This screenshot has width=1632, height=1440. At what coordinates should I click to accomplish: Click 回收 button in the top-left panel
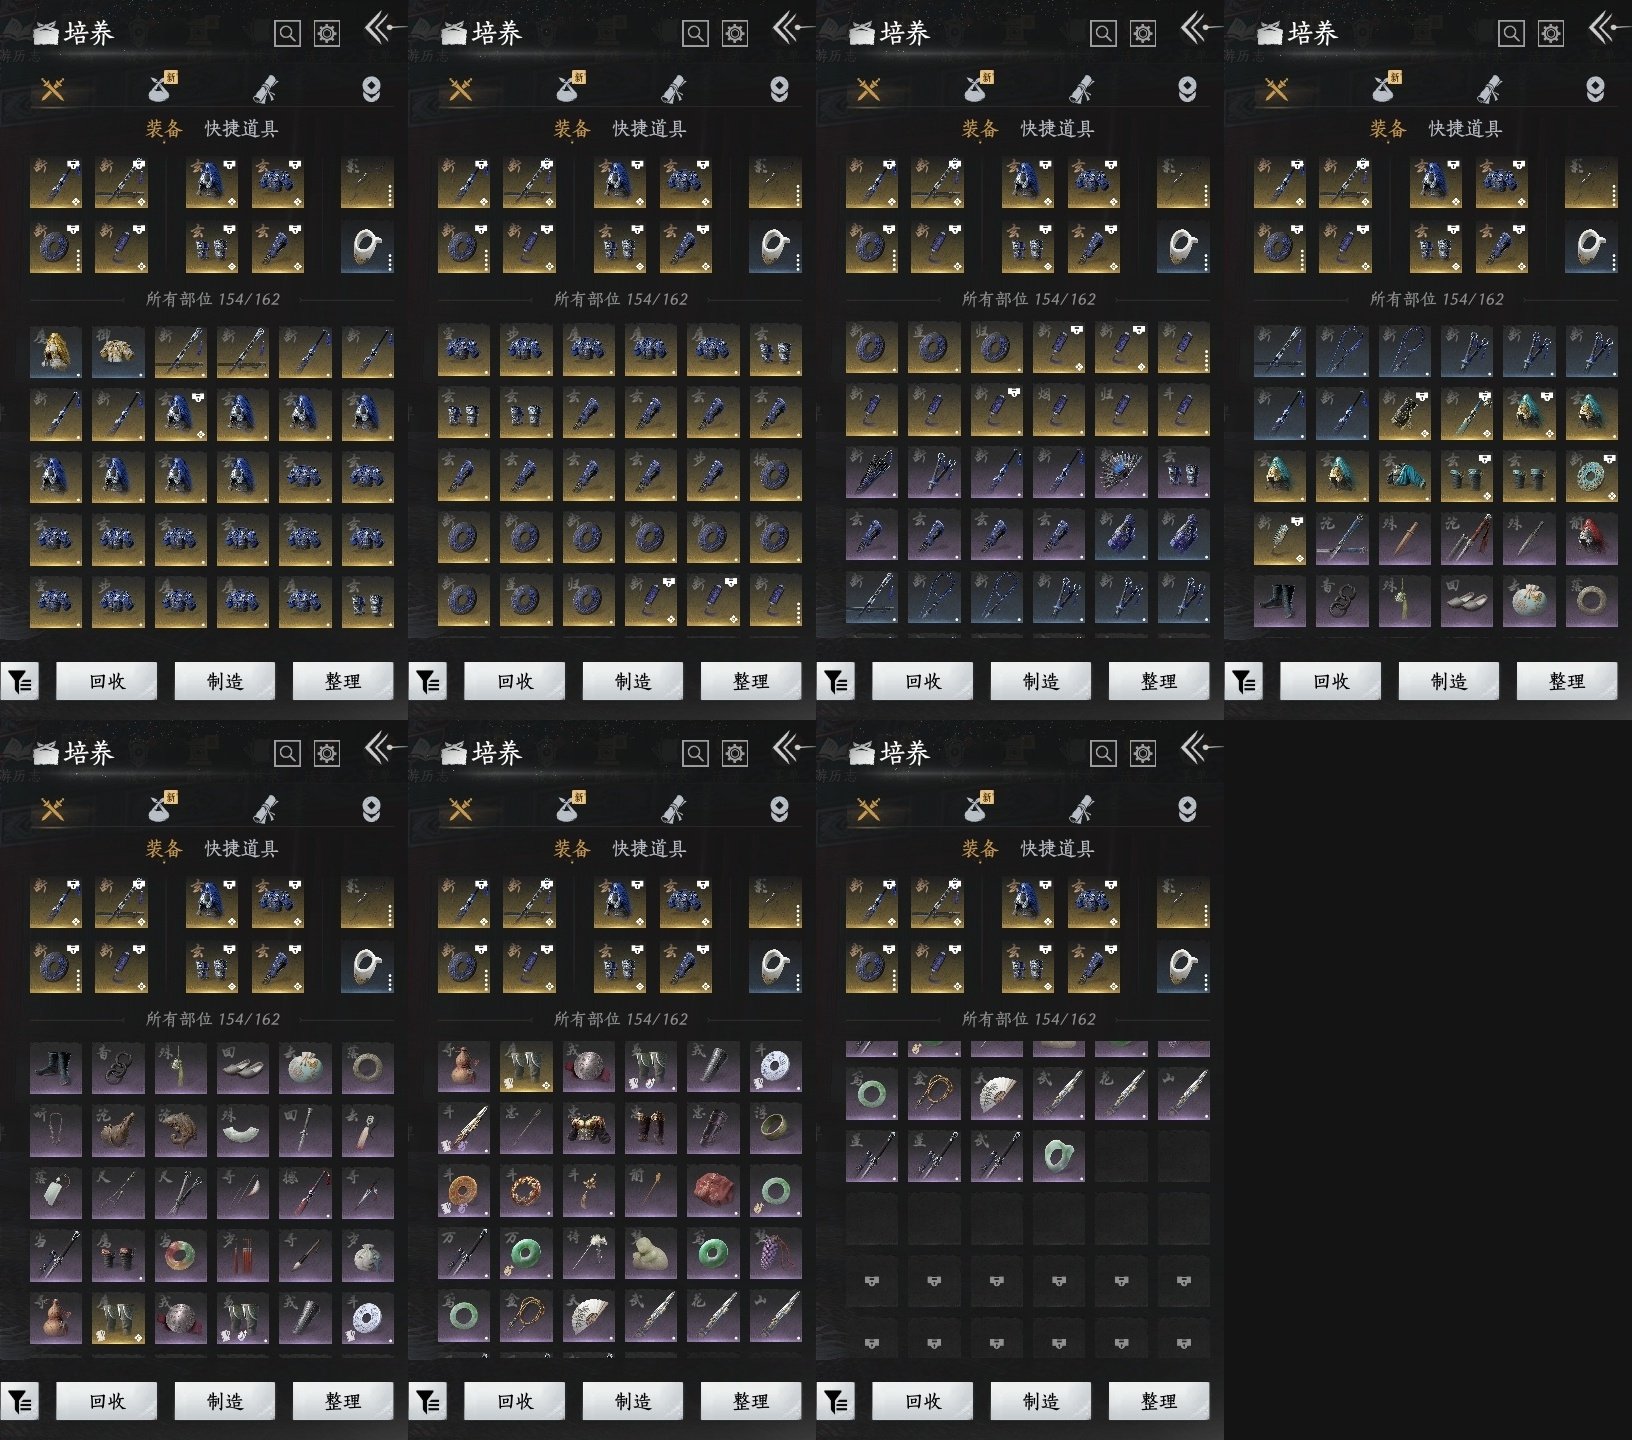click(107, 682)
